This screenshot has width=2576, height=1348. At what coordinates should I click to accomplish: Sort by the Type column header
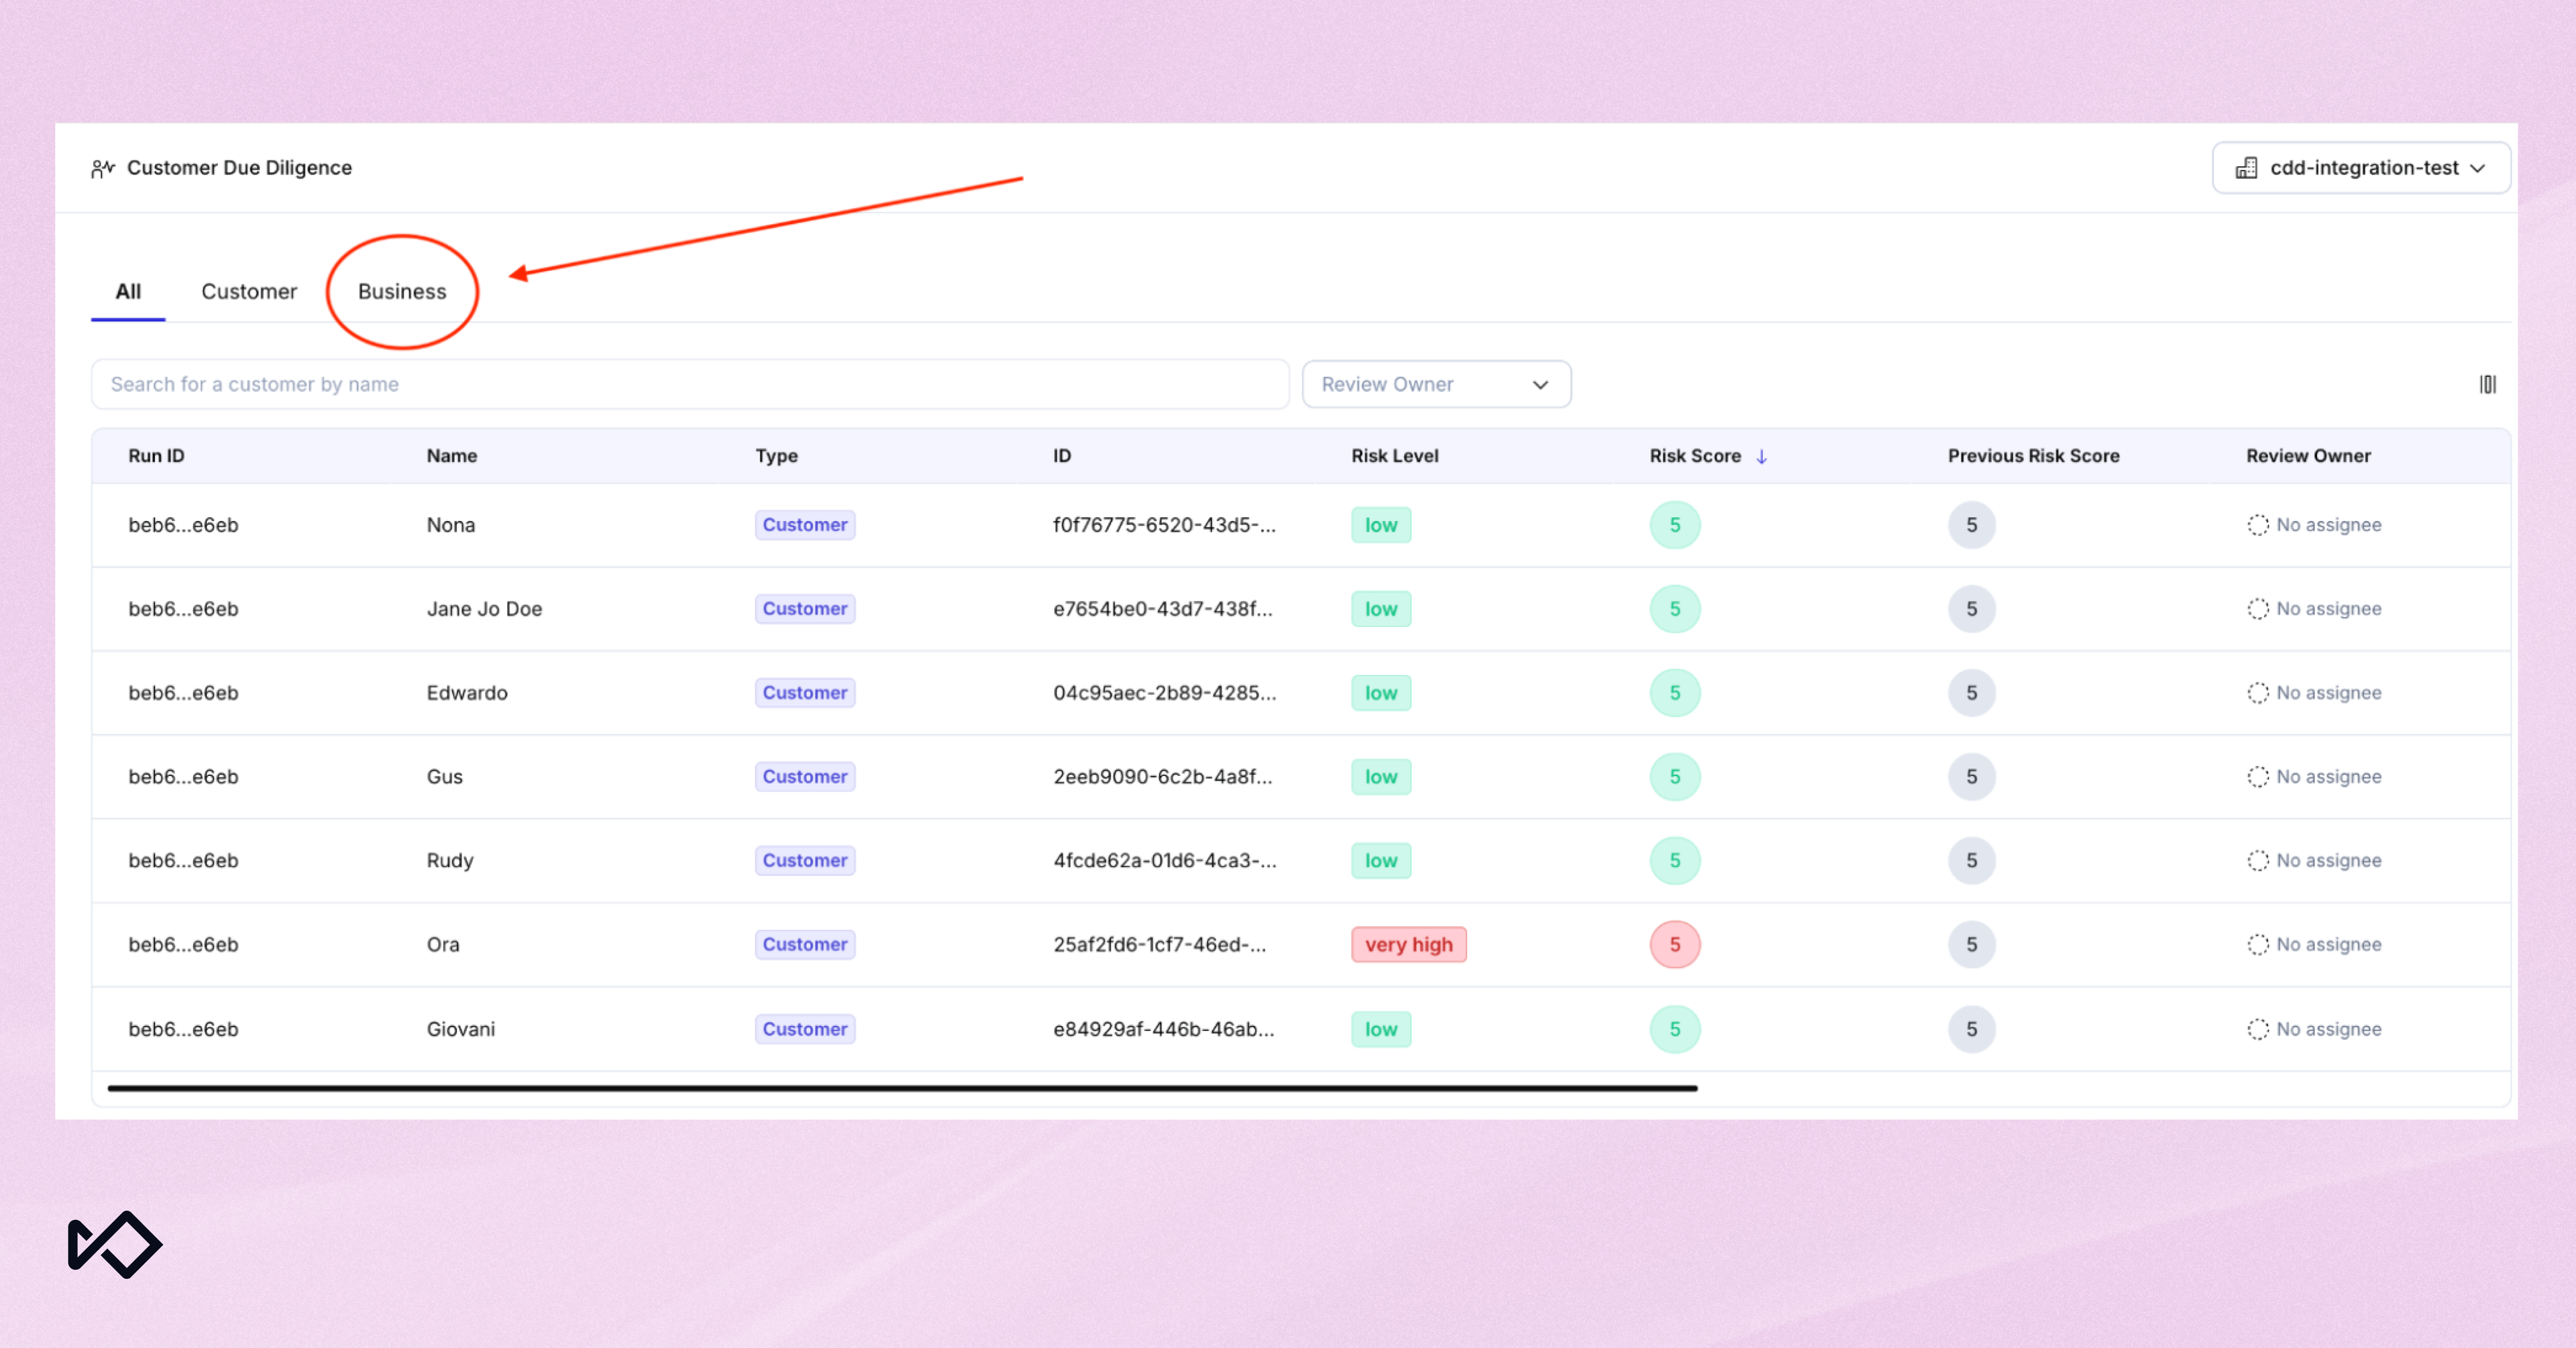776,456
